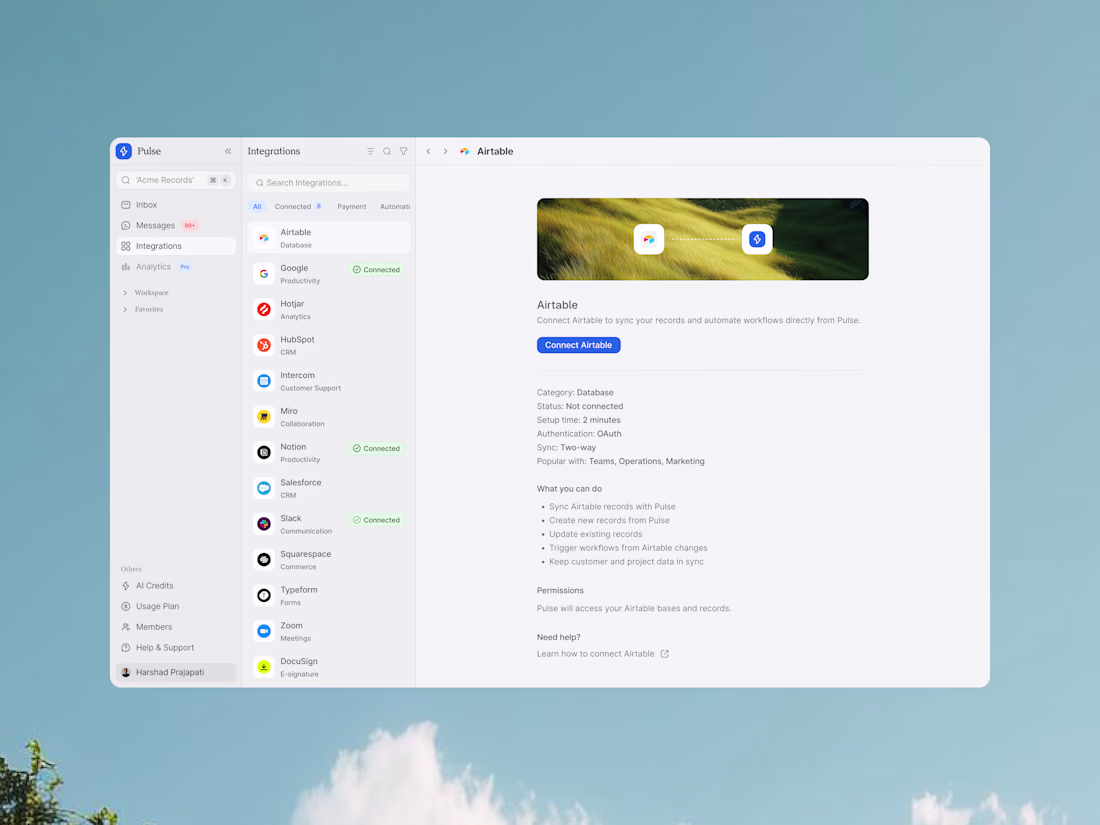Click 'Update existing records' bullet
The image size is (1100, 825).
point(596,535)
